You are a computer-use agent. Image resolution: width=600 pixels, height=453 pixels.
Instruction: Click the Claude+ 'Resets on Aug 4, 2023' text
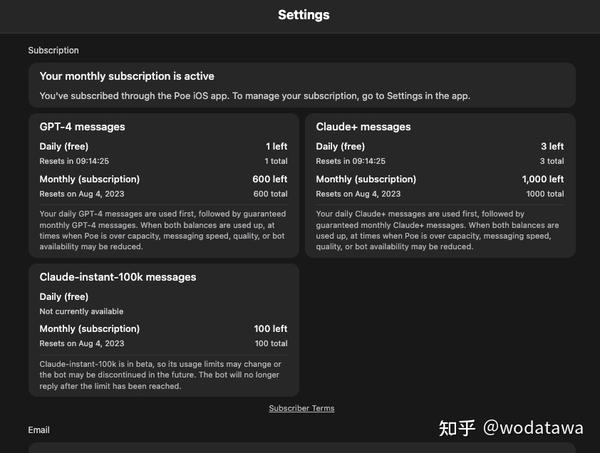pyautogui.click(x=358, y=193)
